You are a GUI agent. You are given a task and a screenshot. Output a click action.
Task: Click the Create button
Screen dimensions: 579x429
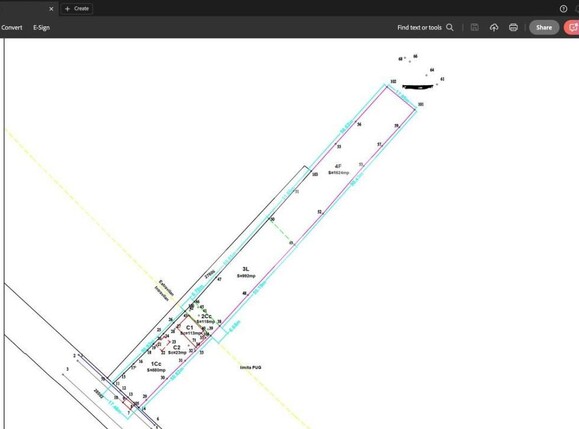click(77, 8)
